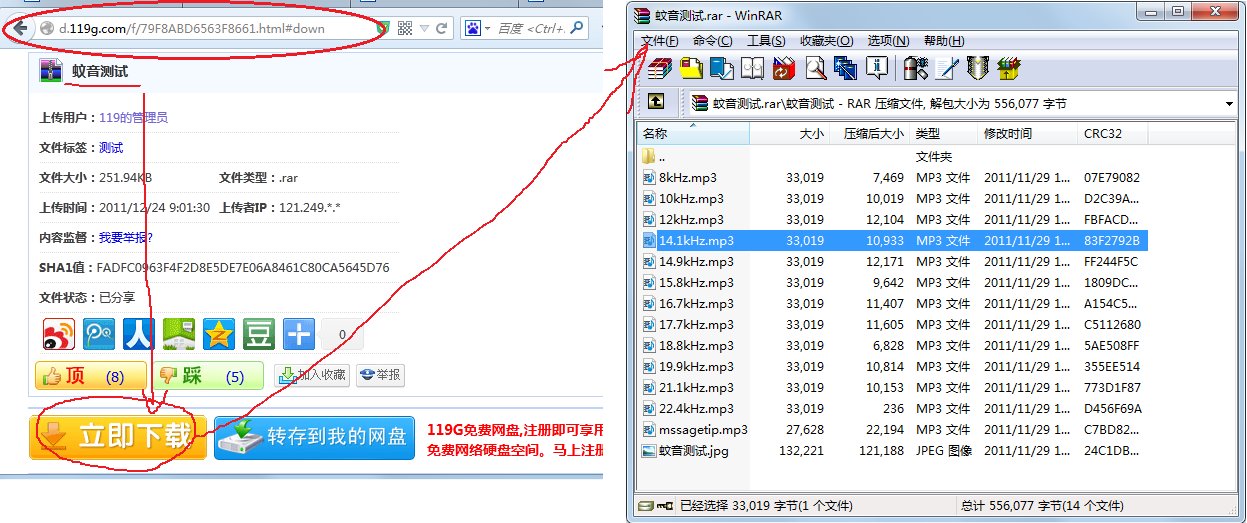Click Baidu paw search engine icon
Image resolution: width=1247 pixels, height=523 pixels.
[473, 28]
